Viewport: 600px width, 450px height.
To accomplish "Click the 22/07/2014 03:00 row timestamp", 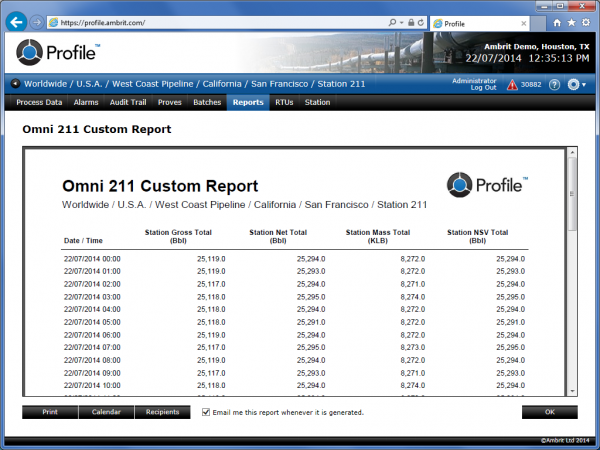I will [x=92, y=297].
